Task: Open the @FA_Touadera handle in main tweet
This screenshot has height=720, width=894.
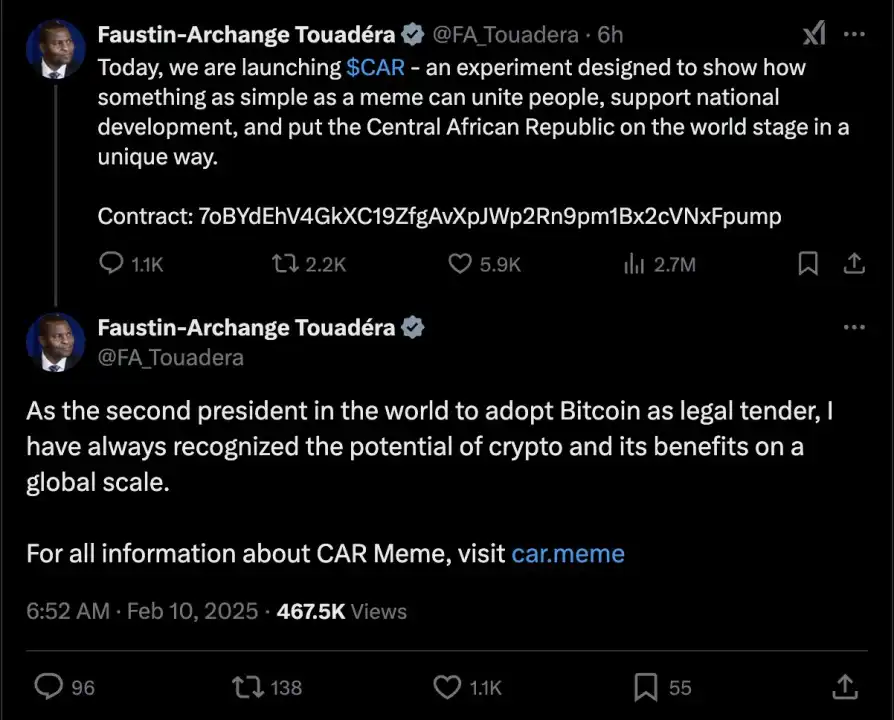Action: [170, 357]
